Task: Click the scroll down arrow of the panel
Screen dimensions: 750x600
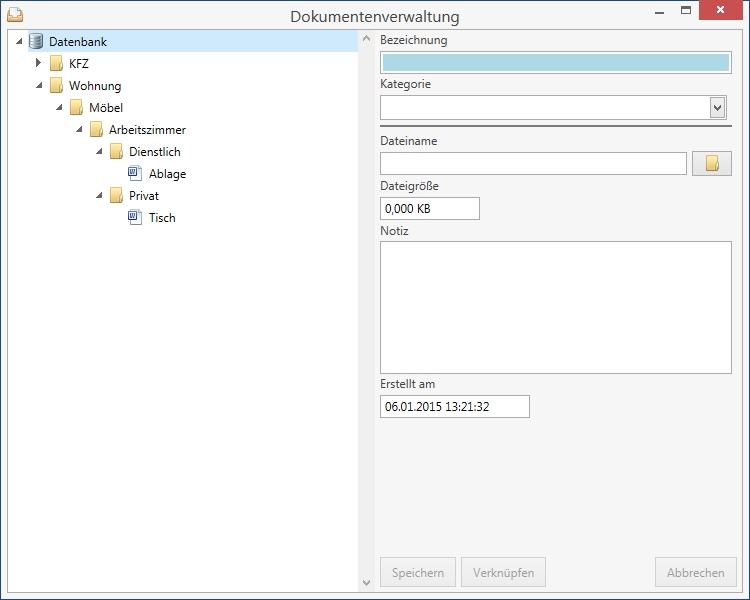Action: coord(366,582)
